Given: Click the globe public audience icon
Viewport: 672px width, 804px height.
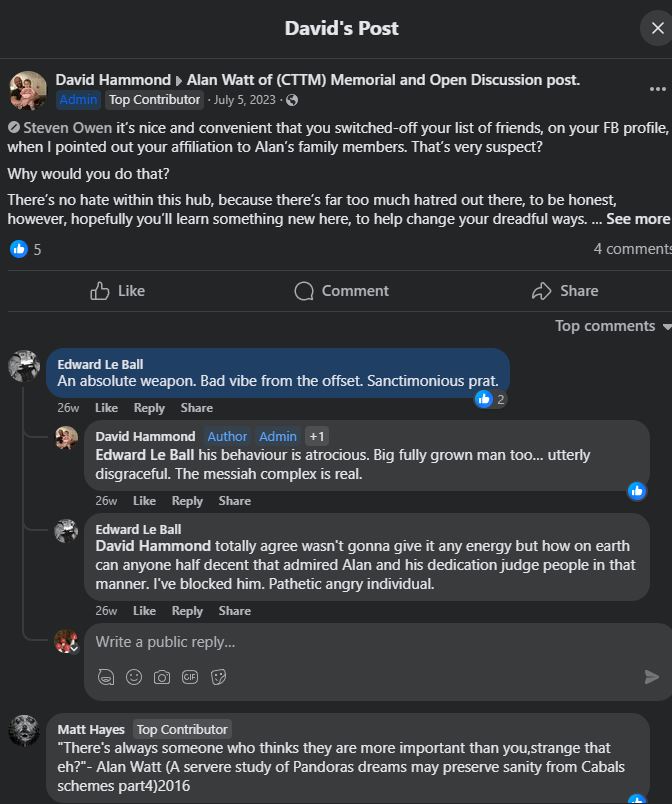Looking at the screenshot, I should point(292,100).
